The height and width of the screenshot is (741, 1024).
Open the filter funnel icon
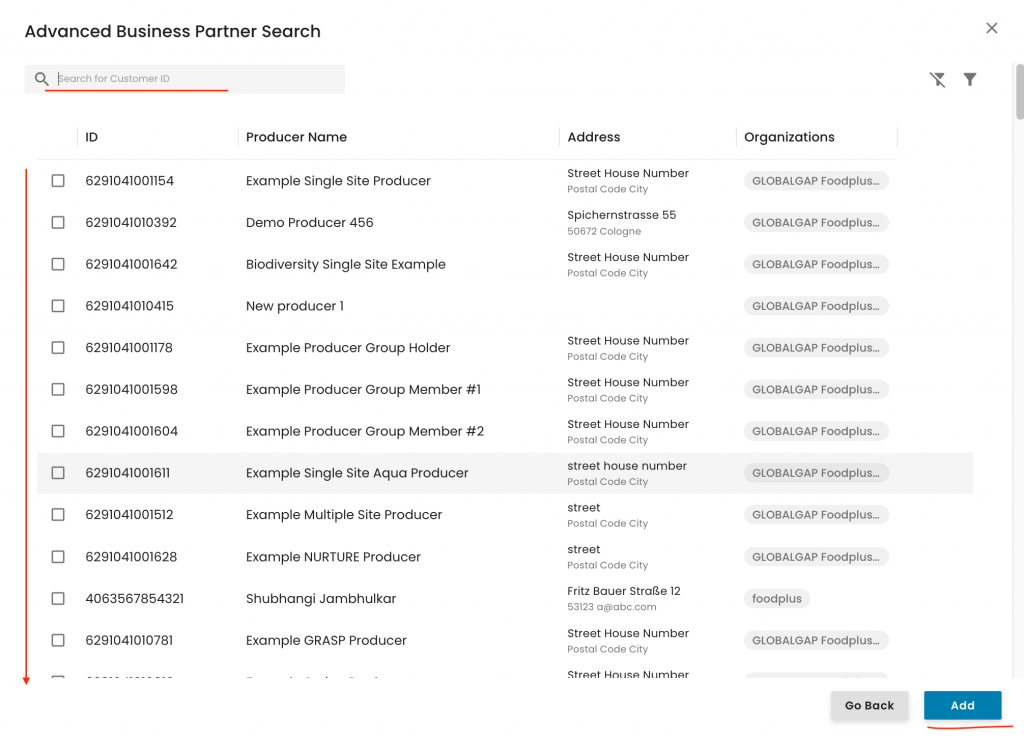(x=970, y=79)
